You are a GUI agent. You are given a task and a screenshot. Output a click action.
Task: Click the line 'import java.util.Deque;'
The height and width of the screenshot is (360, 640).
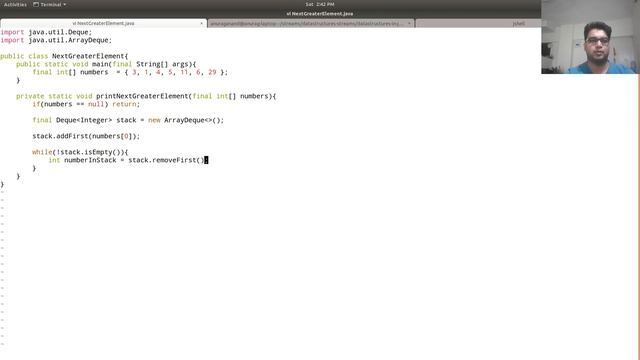pos(46,32)
